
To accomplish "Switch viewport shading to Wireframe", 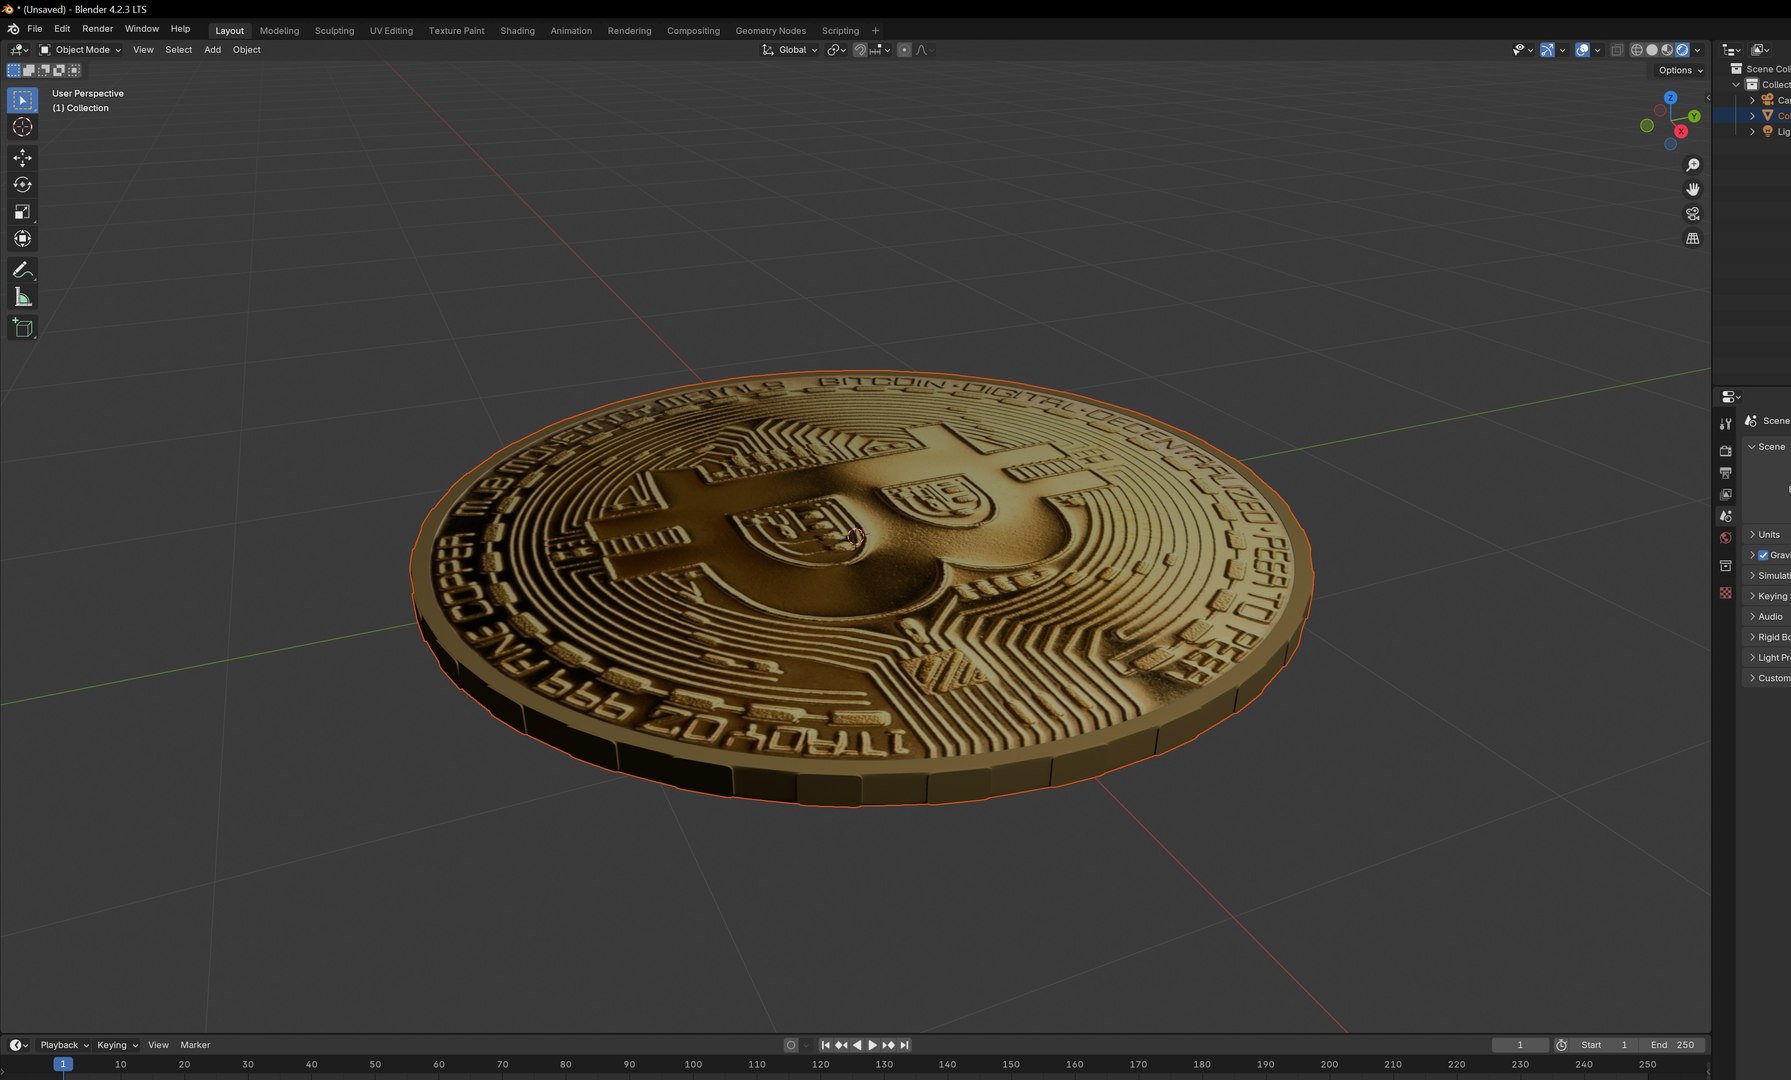I will (1637, 50).
